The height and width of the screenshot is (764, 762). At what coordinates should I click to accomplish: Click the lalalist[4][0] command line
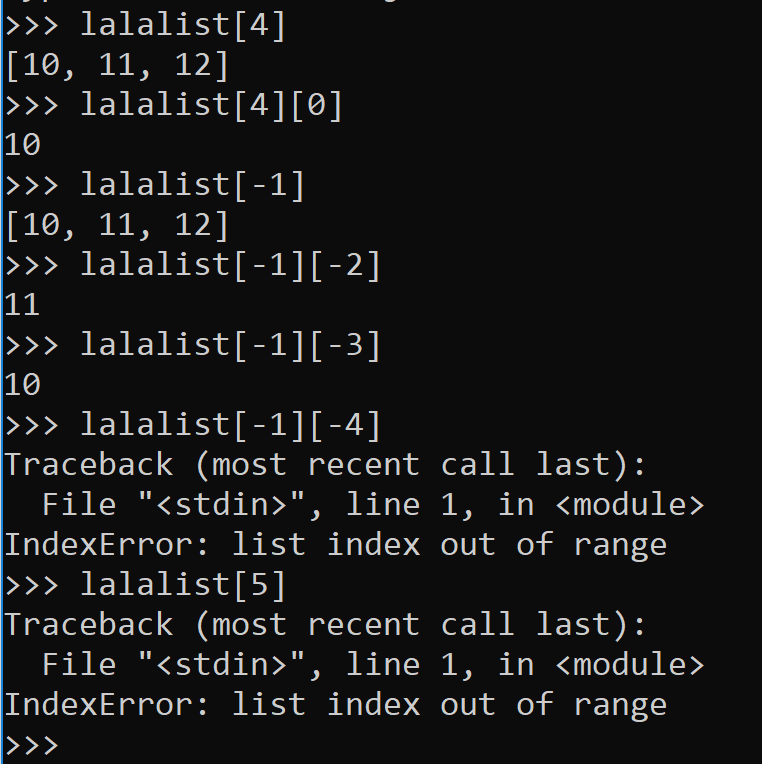click(x=211, y=105)
